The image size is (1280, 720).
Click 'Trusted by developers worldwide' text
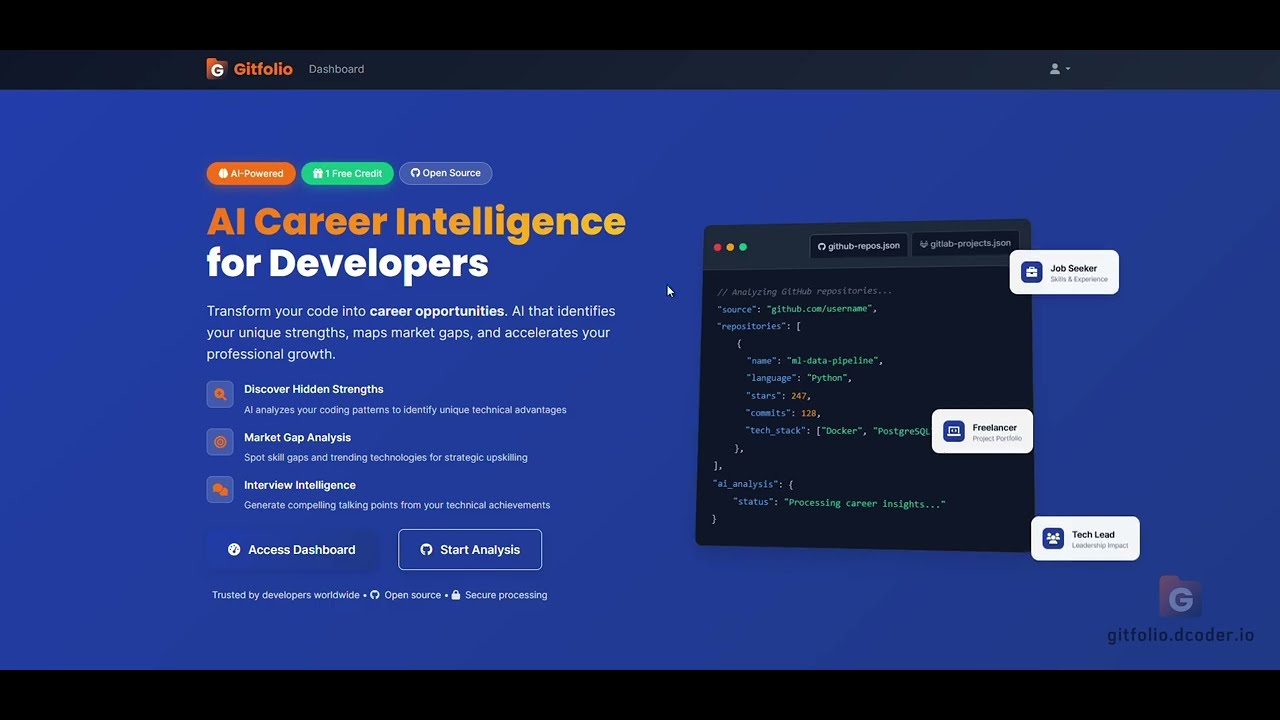pos(285,595)
